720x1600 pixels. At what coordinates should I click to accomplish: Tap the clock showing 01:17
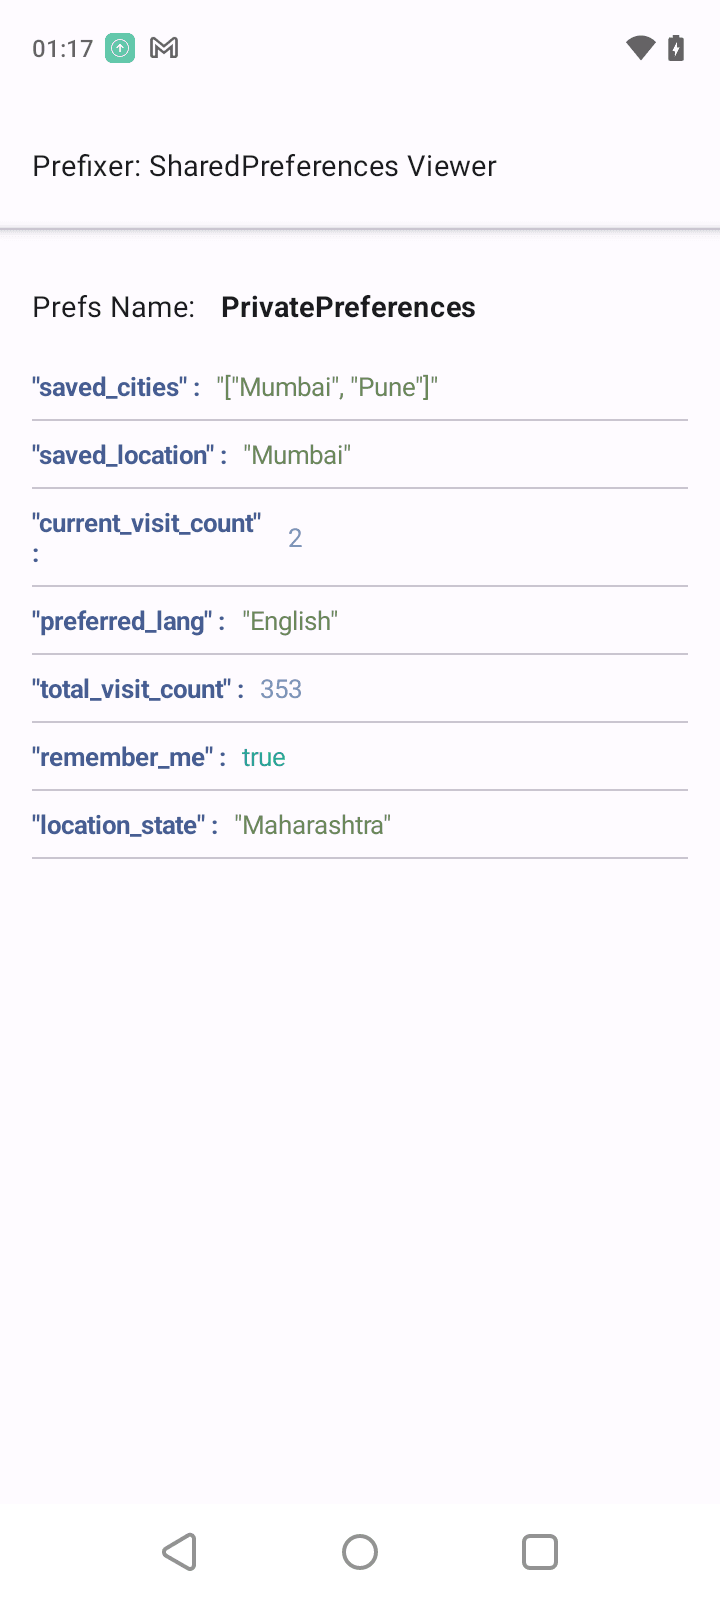(62, 47)
